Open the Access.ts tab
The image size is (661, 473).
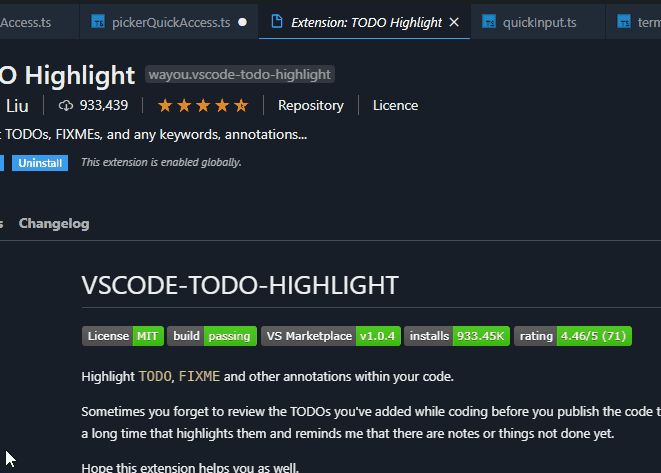point(38,22)
